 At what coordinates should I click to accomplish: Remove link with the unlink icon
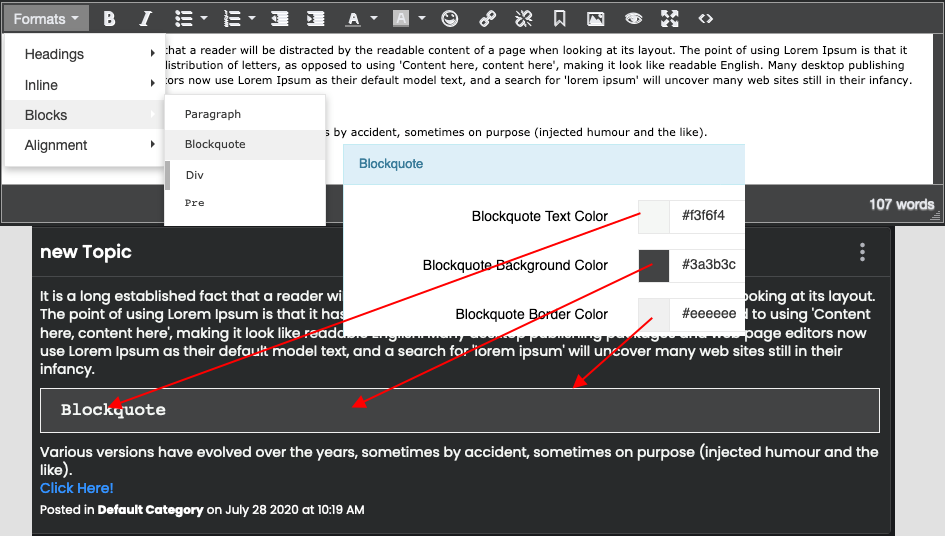[x=523, y=19]
